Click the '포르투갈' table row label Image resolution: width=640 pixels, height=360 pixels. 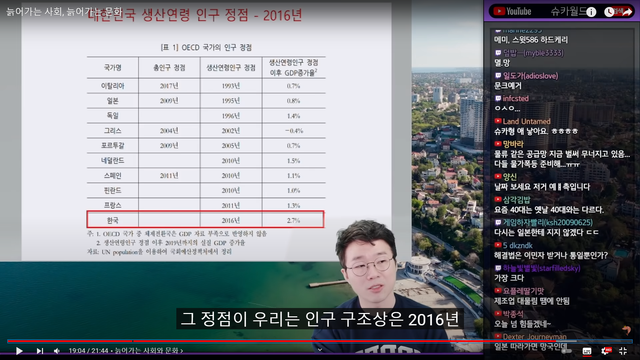coord(113,145)
